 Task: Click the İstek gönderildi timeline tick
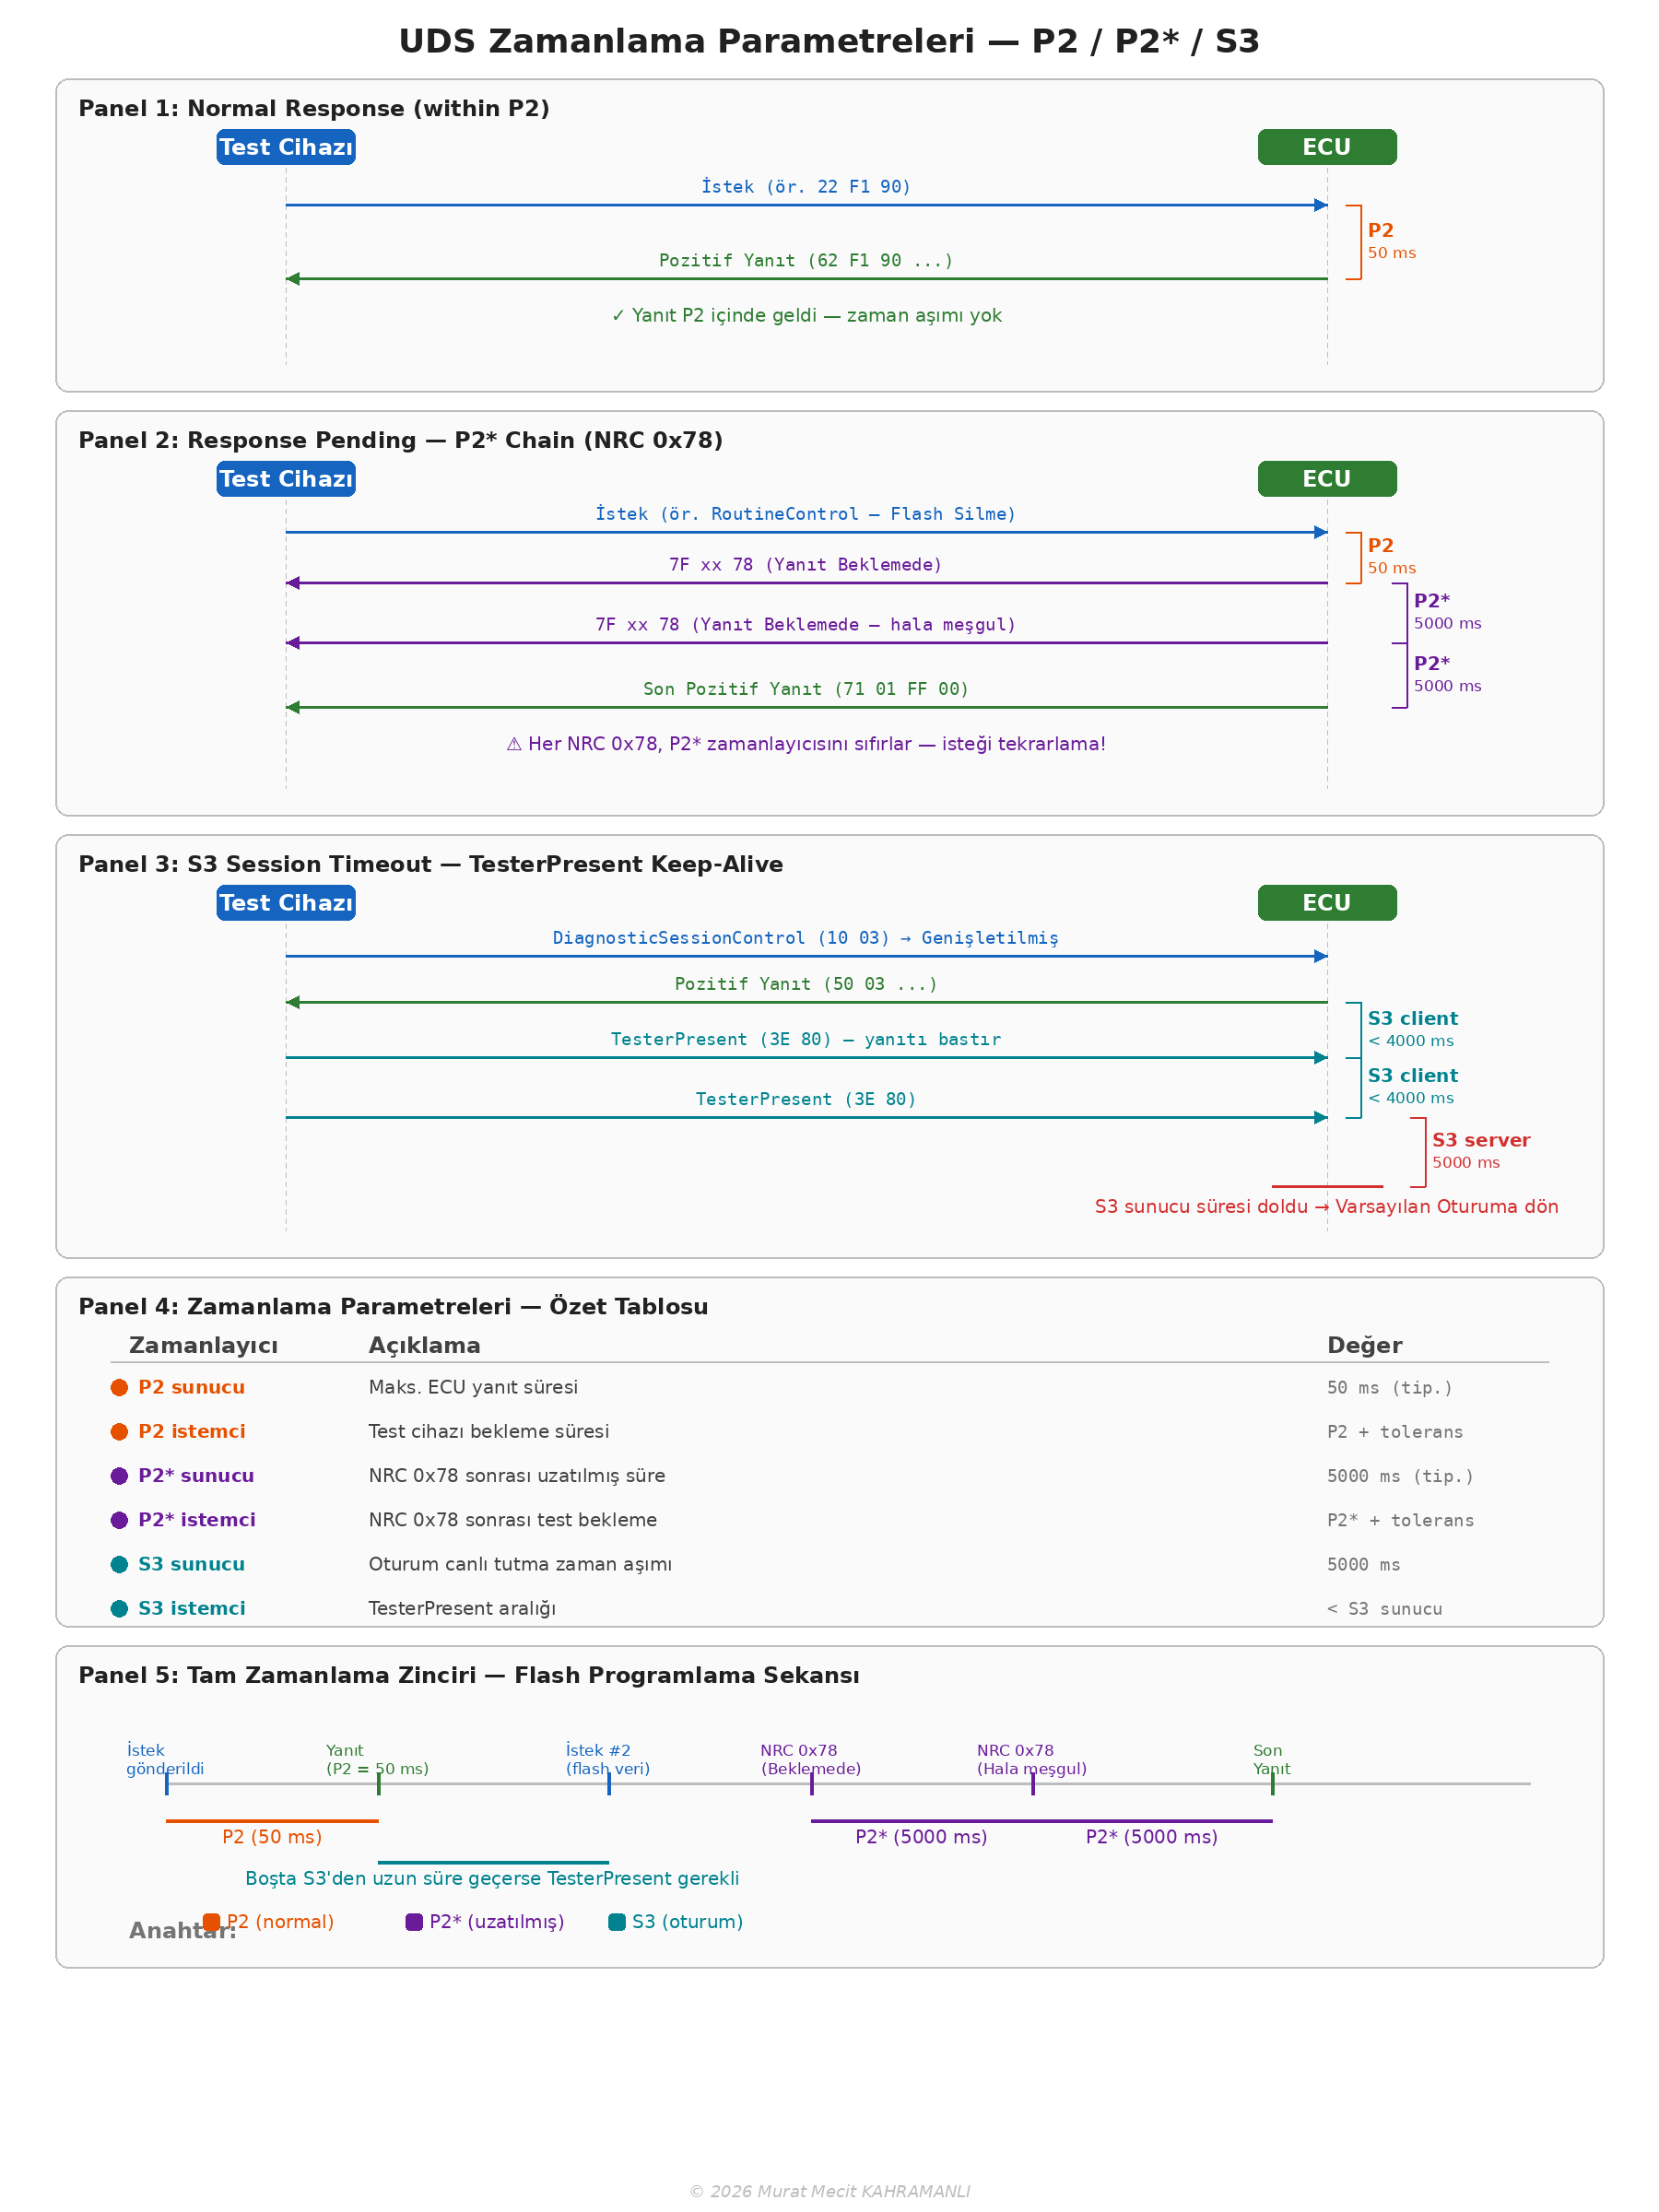pyautogui.click(x=167, y=1783)
